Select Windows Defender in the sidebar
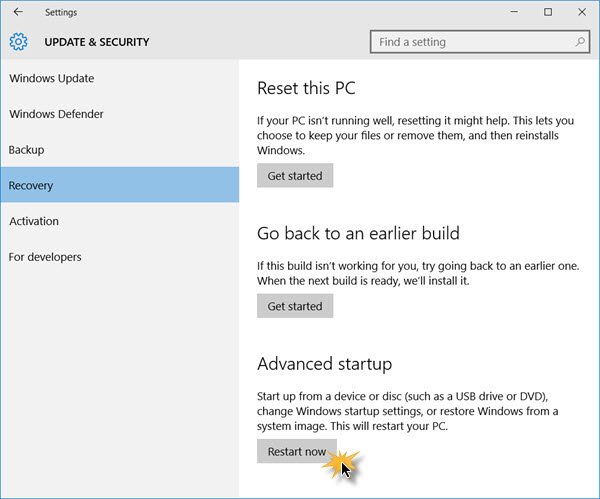This screenshot has height=499, width=600. pyautogui.click(x=56, y=114)
